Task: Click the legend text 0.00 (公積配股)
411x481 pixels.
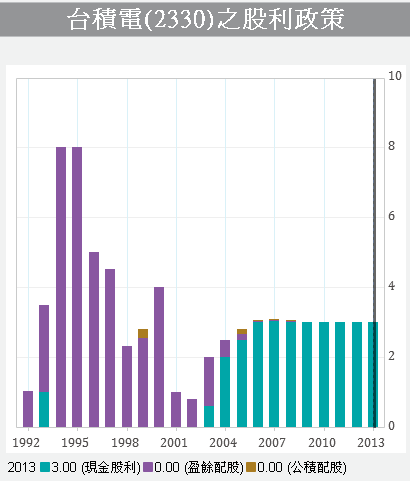Action: point(302,467)
